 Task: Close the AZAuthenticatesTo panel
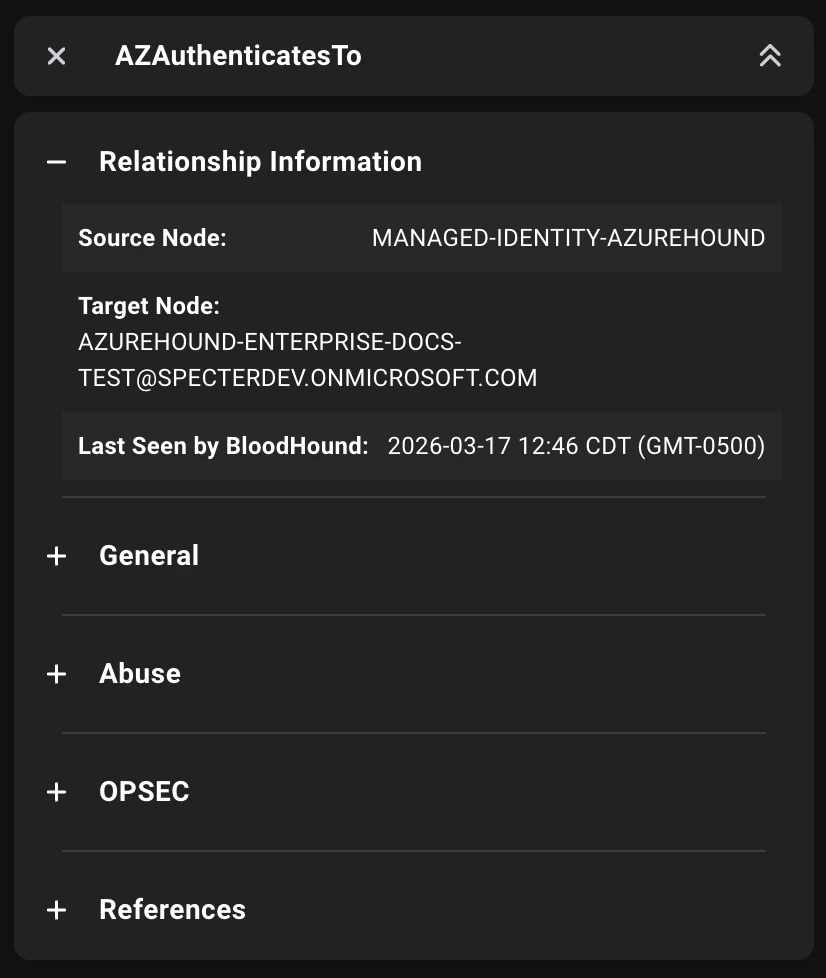(x=55, y=56)
